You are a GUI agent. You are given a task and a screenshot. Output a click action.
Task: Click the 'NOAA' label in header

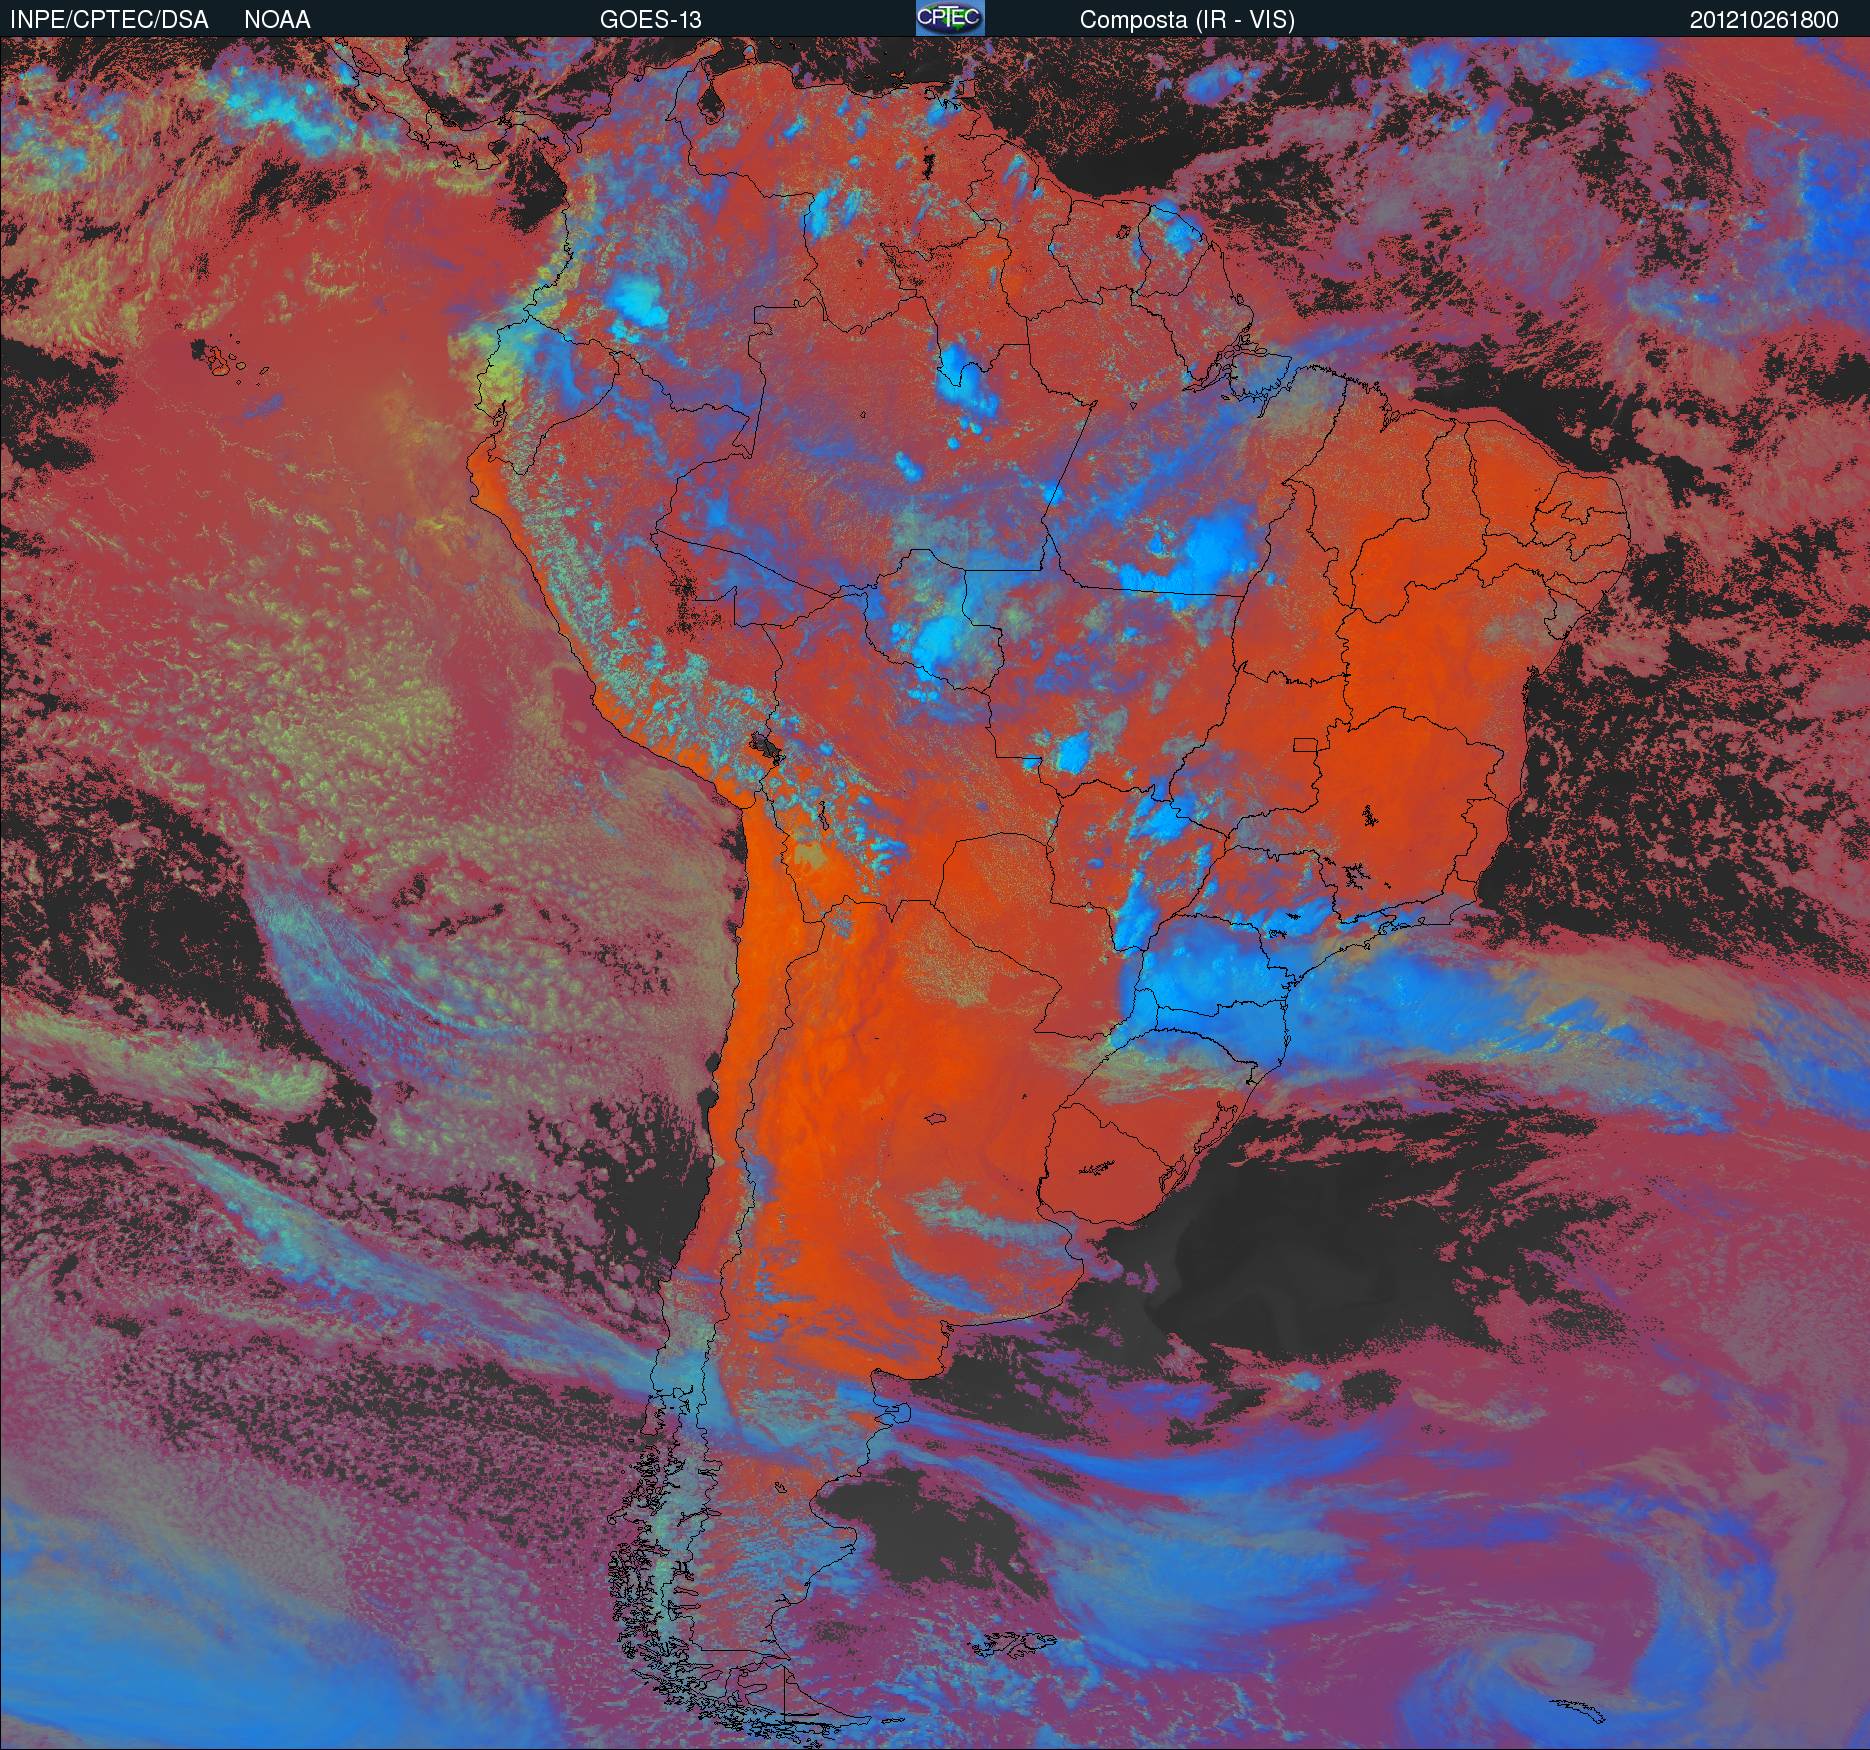(x=277, y=19)
